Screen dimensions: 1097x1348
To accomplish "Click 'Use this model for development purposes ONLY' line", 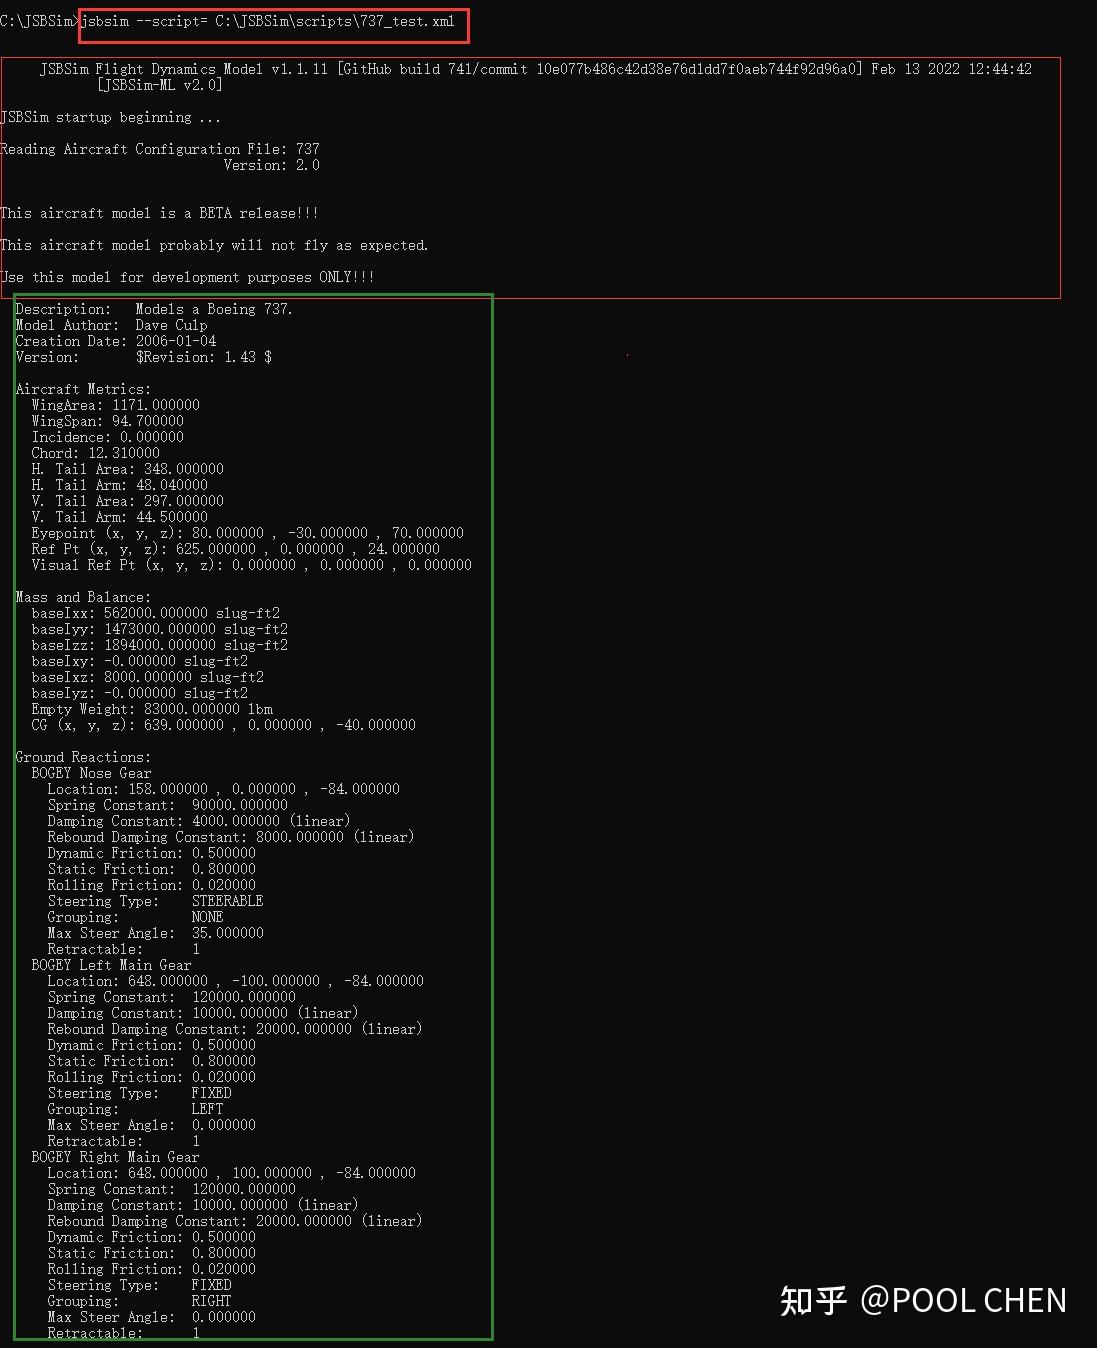I will [187, 277].
